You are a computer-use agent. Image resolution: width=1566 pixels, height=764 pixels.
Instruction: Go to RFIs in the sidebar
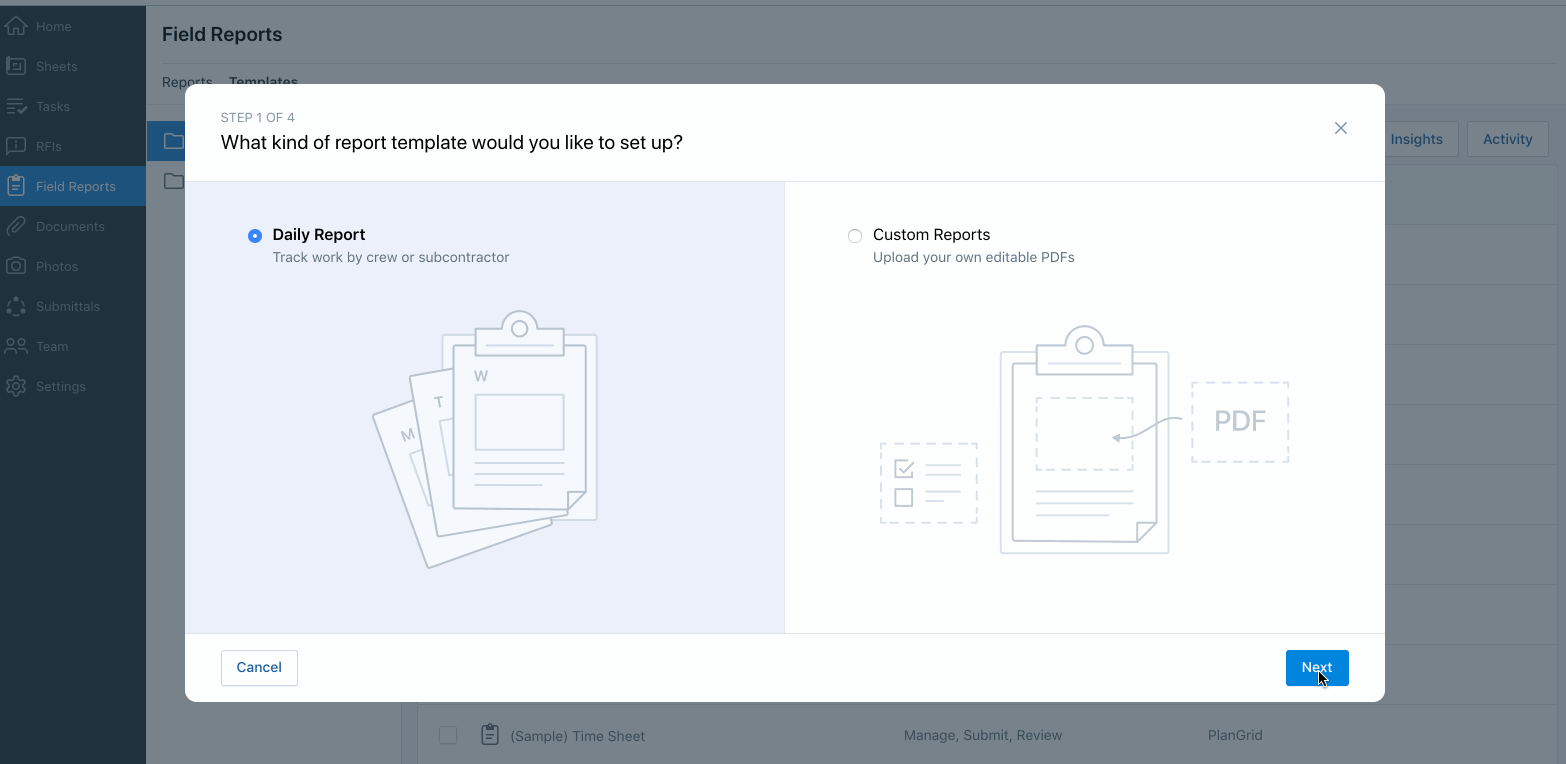[x=73, y=146]
